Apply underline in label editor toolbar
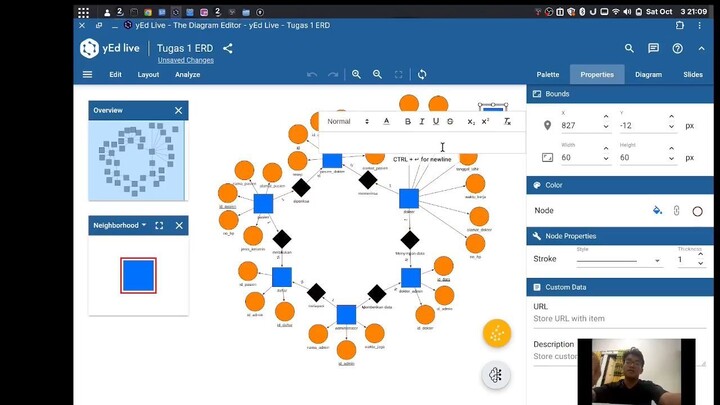Screen dimensions: 720x405 point(436,121)
